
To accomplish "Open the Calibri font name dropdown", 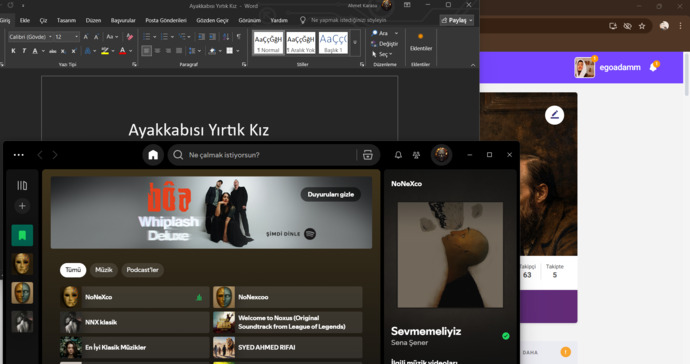I will 50,37.
